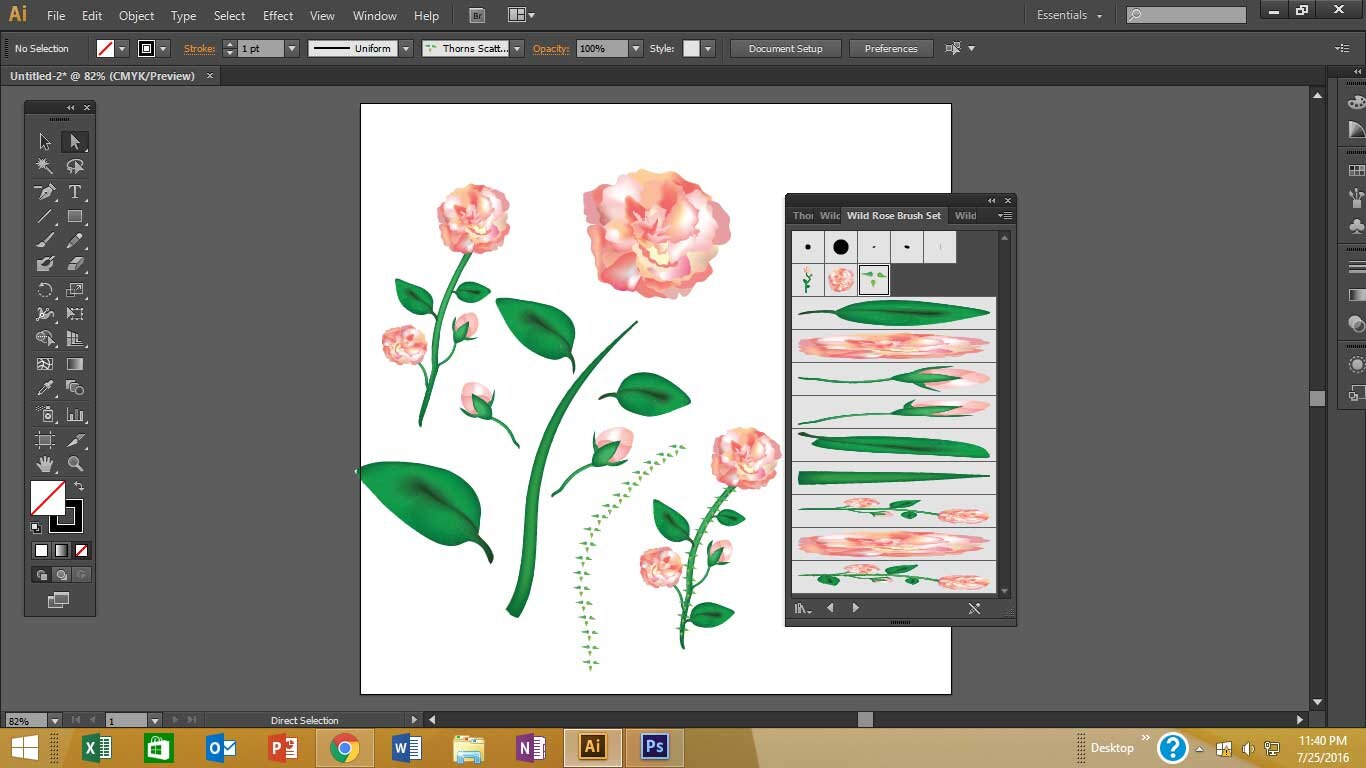Click Remove Brush Stroke in the Brushes panel
1366x768 pixels.
tap(975, 608)
